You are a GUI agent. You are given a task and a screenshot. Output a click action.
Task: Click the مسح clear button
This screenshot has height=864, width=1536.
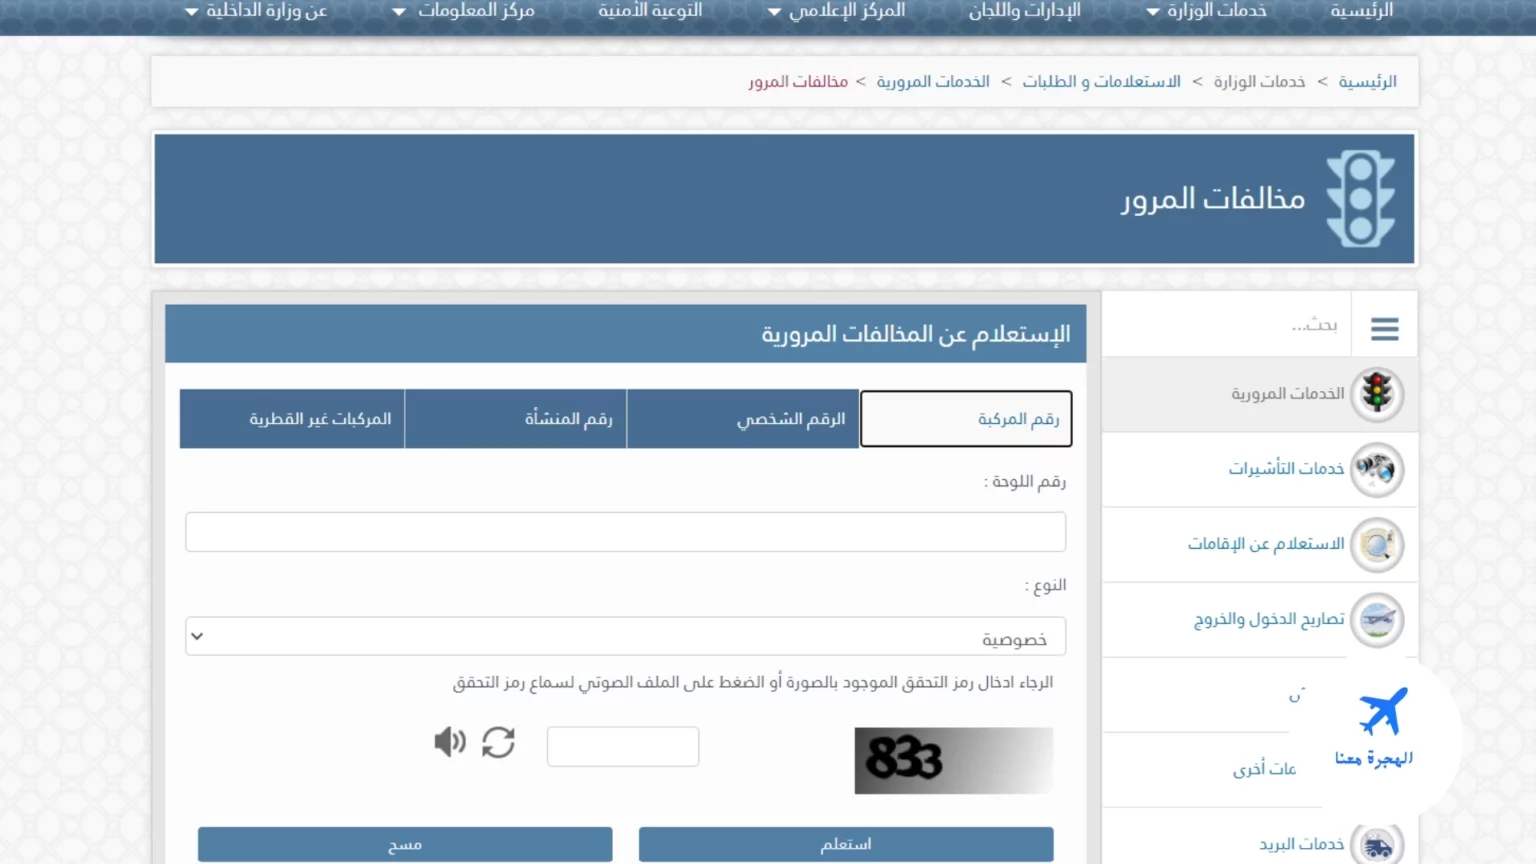405,844
